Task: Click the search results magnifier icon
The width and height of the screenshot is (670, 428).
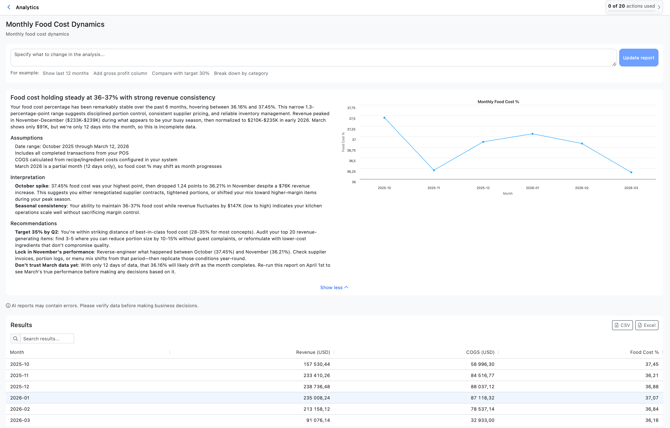Action: click(16, 339)
